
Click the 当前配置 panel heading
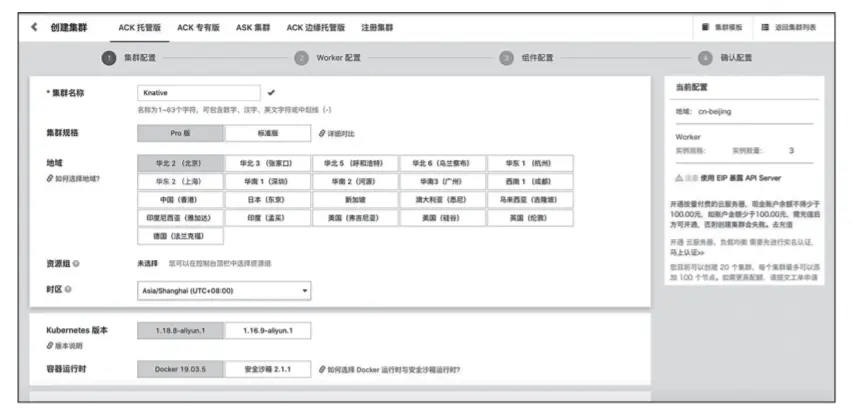(x=692, y=87)
